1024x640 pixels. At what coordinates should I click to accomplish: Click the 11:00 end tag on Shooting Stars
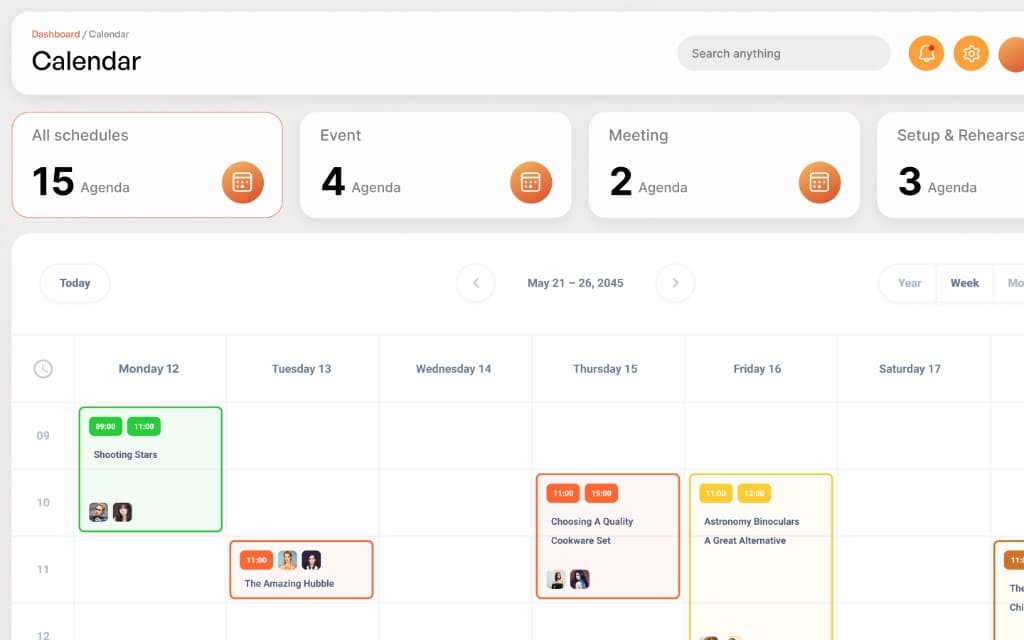[144, 426]
